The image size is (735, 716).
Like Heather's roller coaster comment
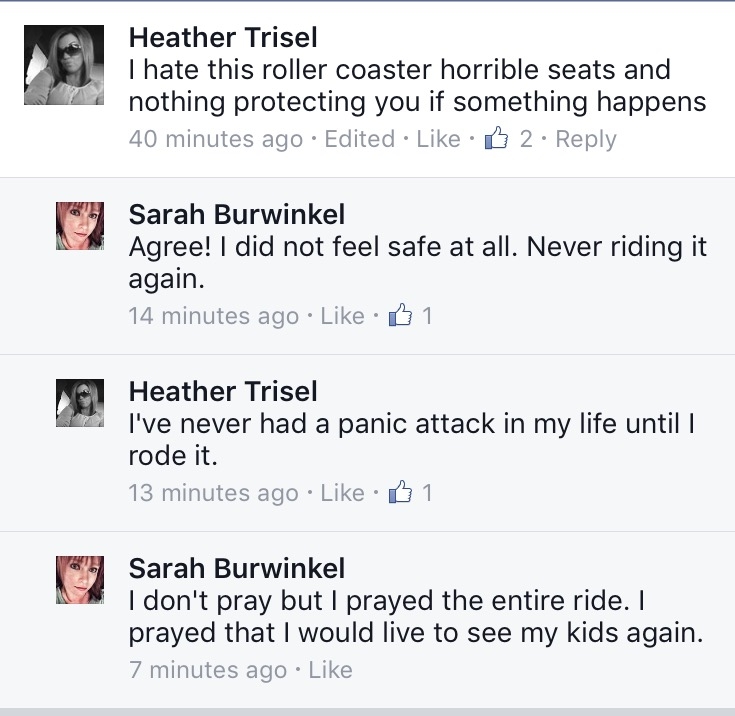click(x=438, y=139)
